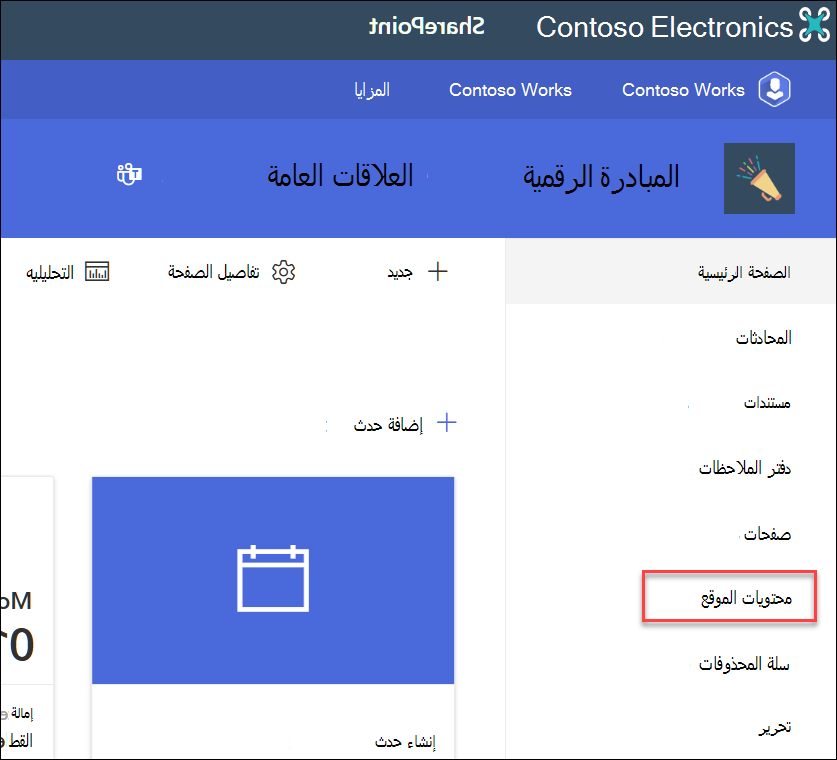Click the جديد new button label
The height and width of the screenshot is (760, 837).
[400, 272]
